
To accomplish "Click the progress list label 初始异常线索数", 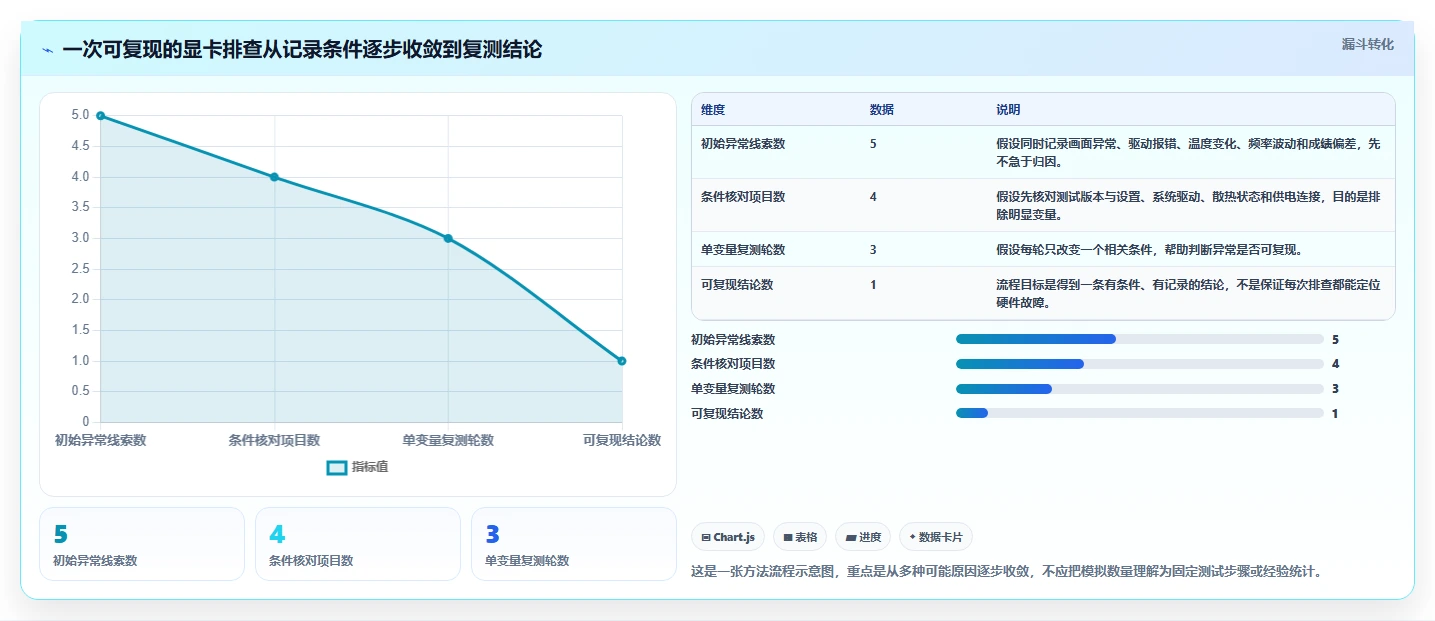I will pyautogui.click(x=733, y=339).
